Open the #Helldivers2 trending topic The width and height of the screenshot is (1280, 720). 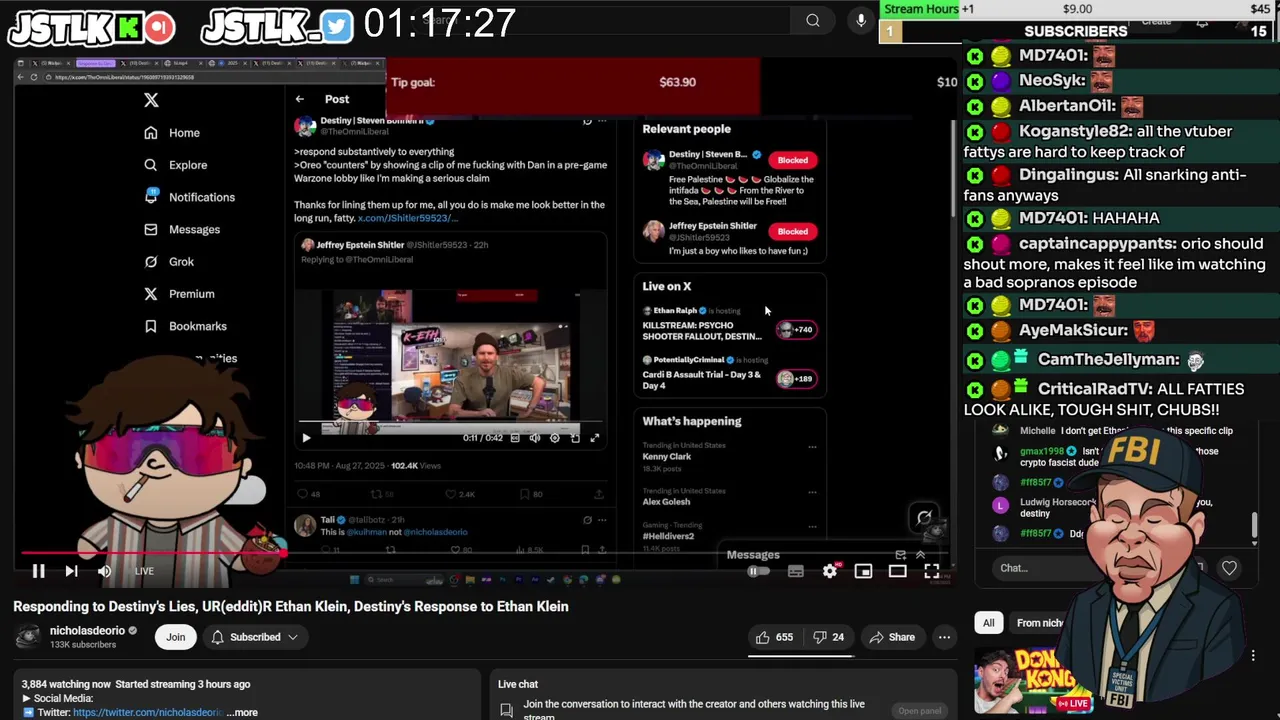coord(668,536)
